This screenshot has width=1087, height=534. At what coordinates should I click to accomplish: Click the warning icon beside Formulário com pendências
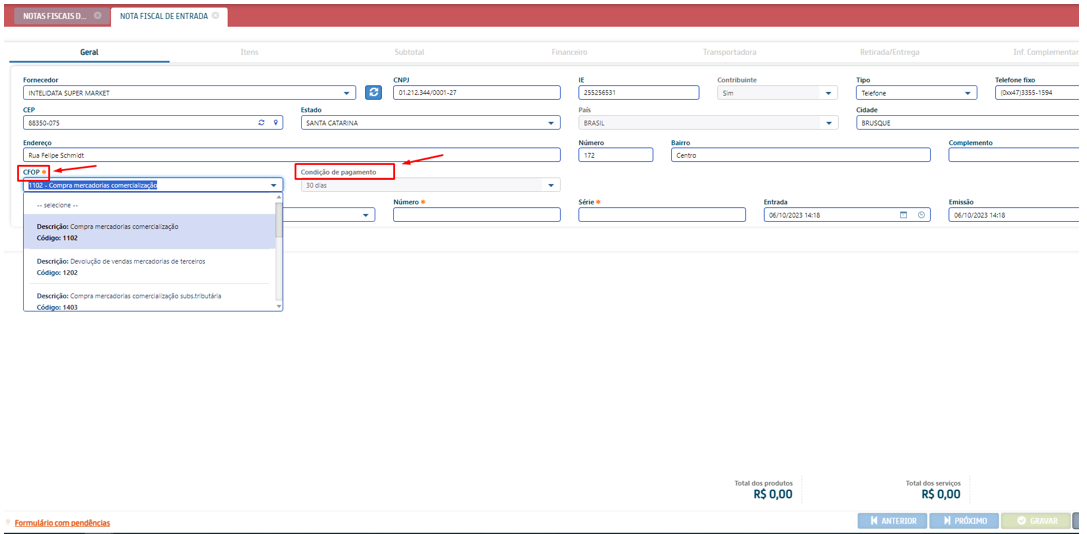pyautogui.click(x=8, y=522)
